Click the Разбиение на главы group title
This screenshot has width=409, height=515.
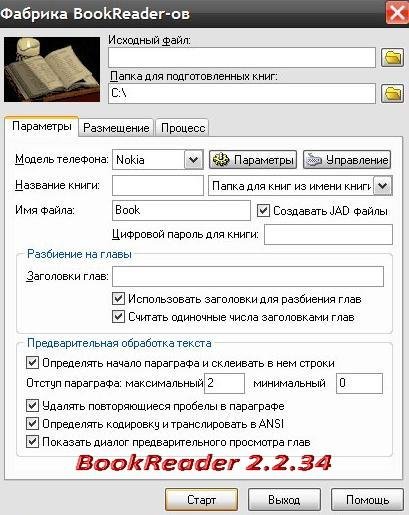(x=79, y=254)
